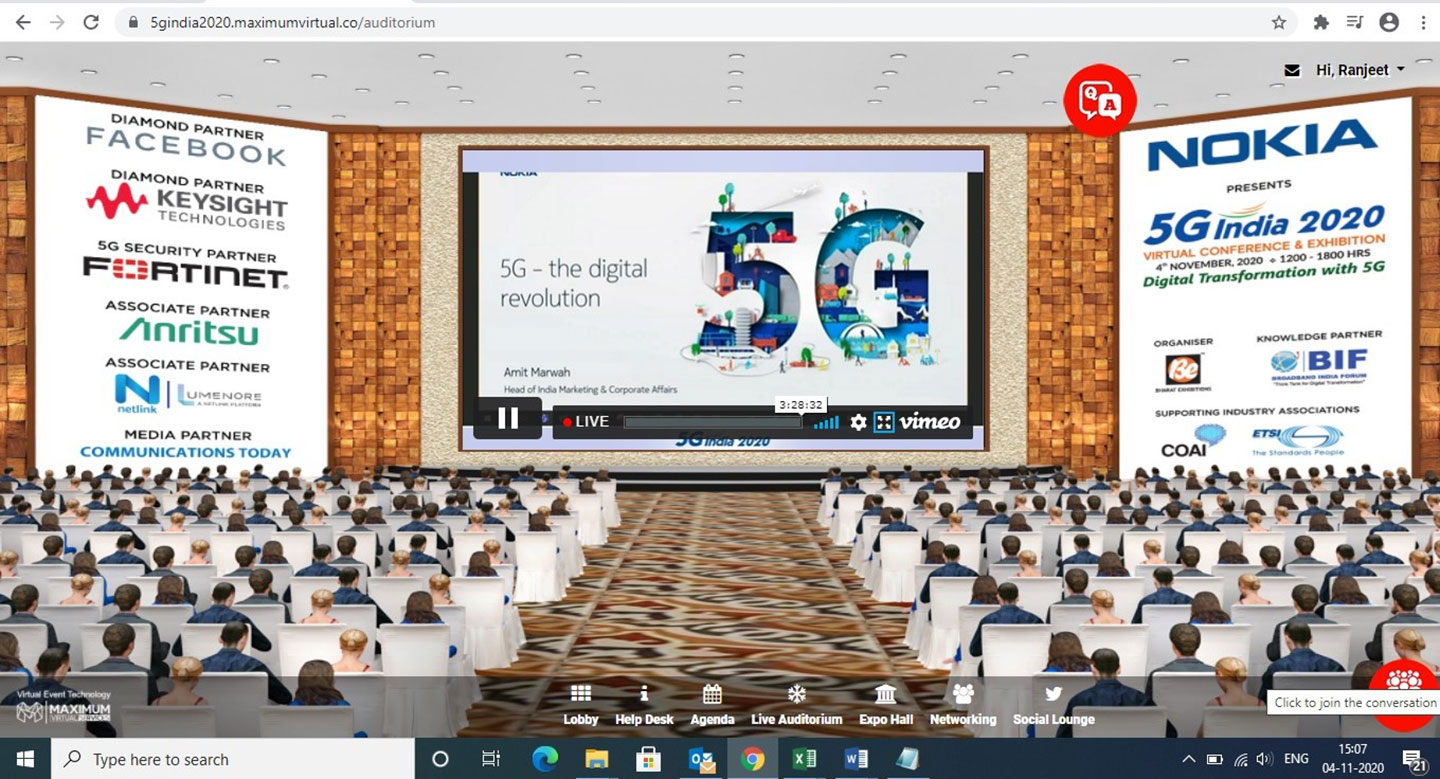The height and width of the screenshot is (779, 1440).
Task: Click the Fortinet security partner logo
Action: [186, 271]
